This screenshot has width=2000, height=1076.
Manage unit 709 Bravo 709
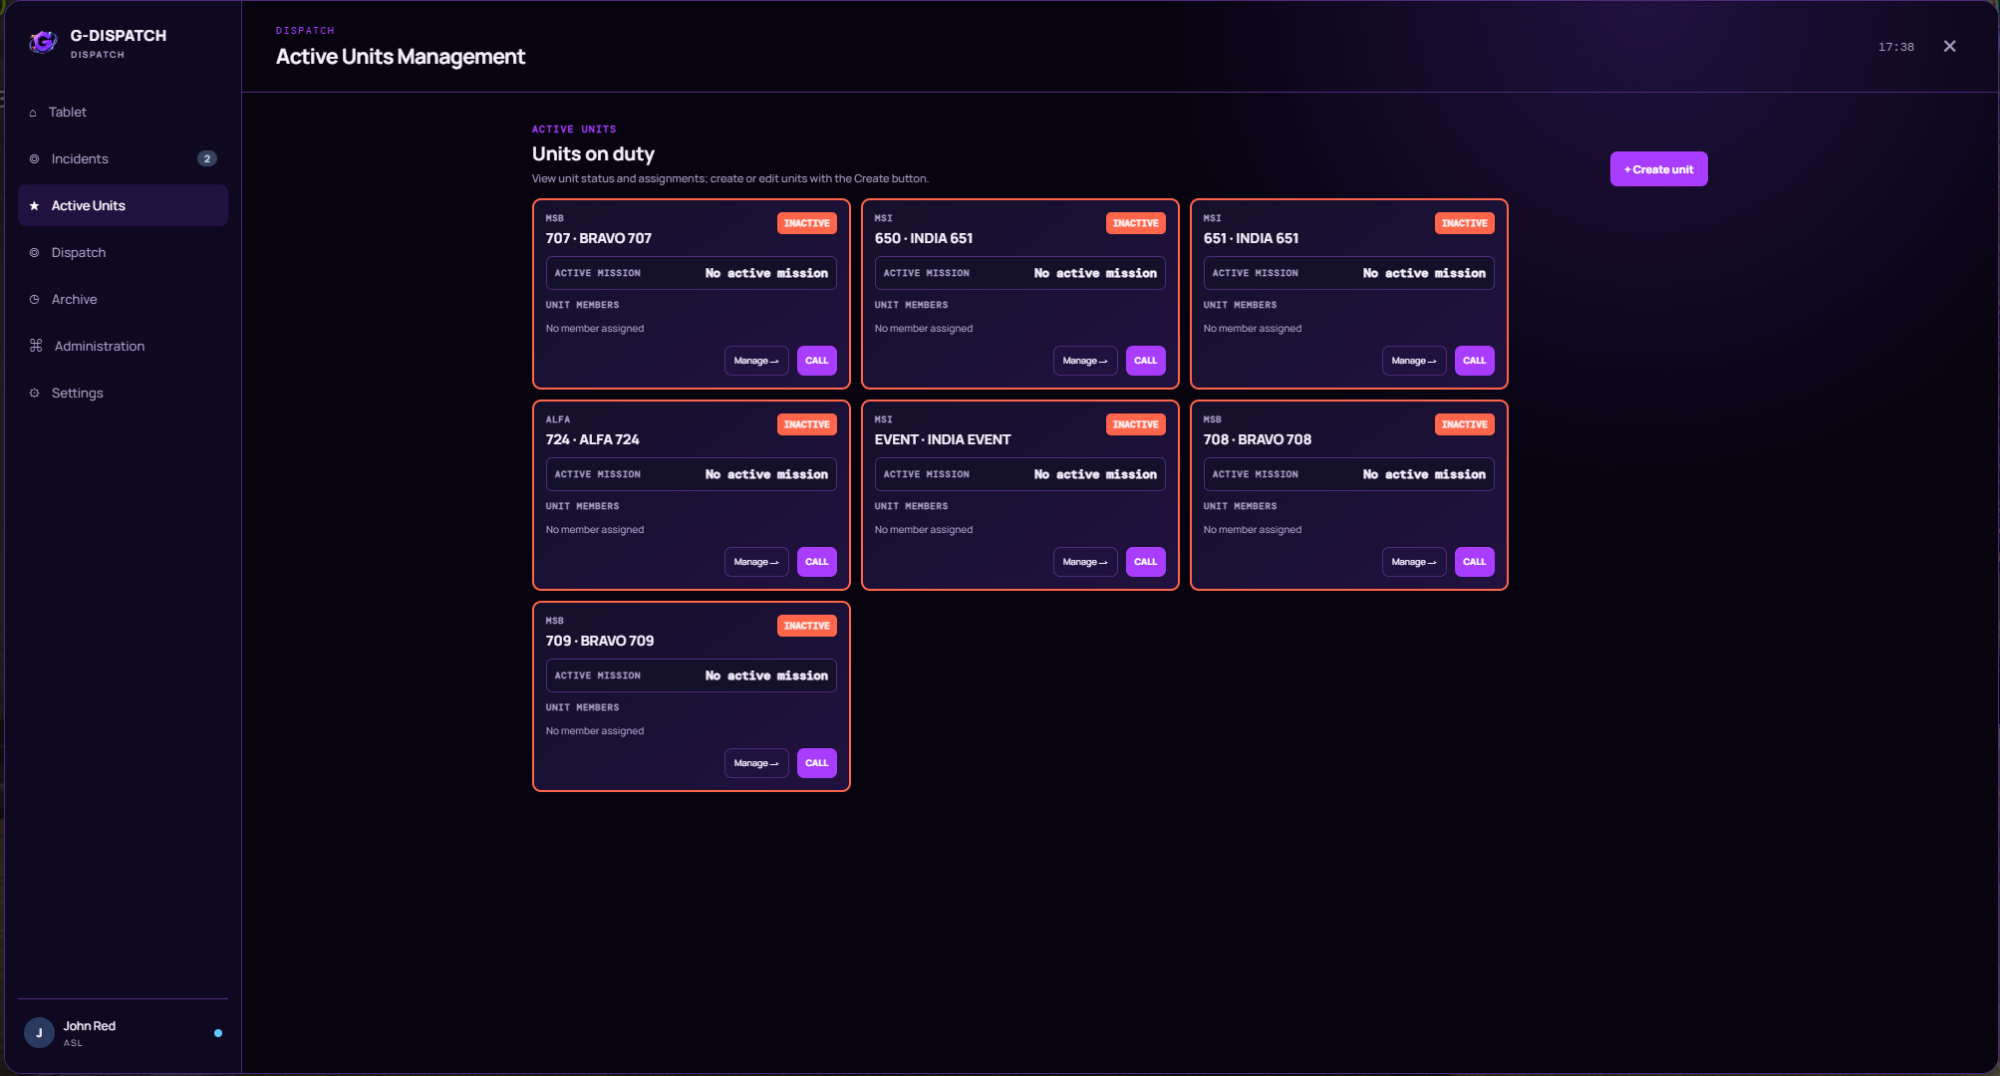[756, 763]
